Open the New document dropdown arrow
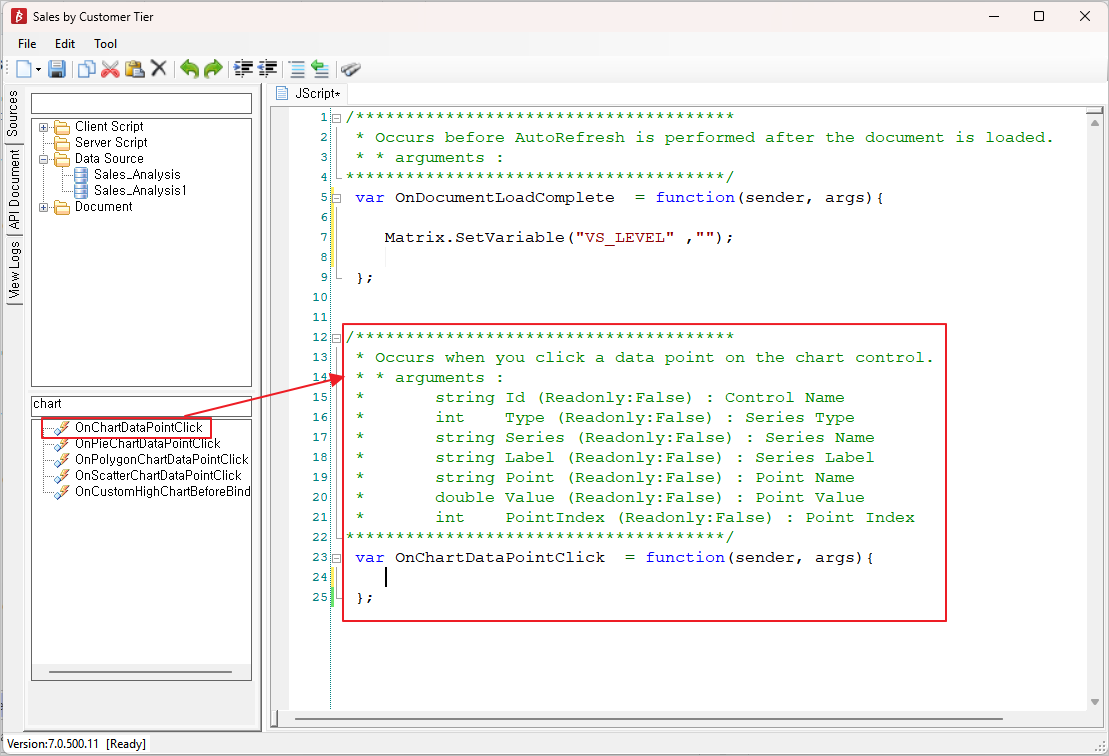 (x=39, y=70)
